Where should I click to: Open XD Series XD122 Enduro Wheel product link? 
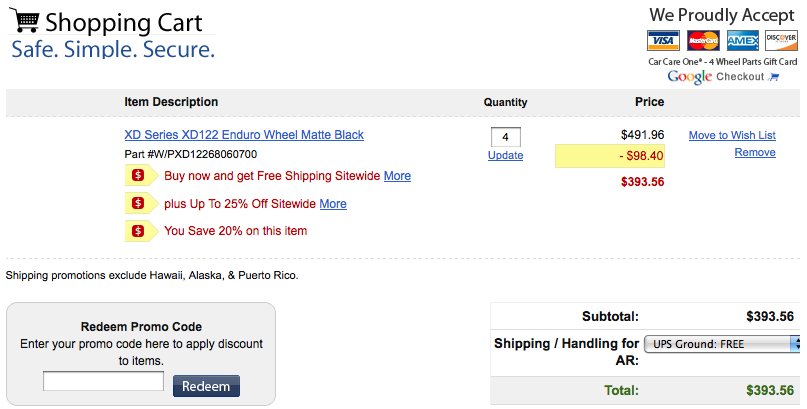point(244,135)
